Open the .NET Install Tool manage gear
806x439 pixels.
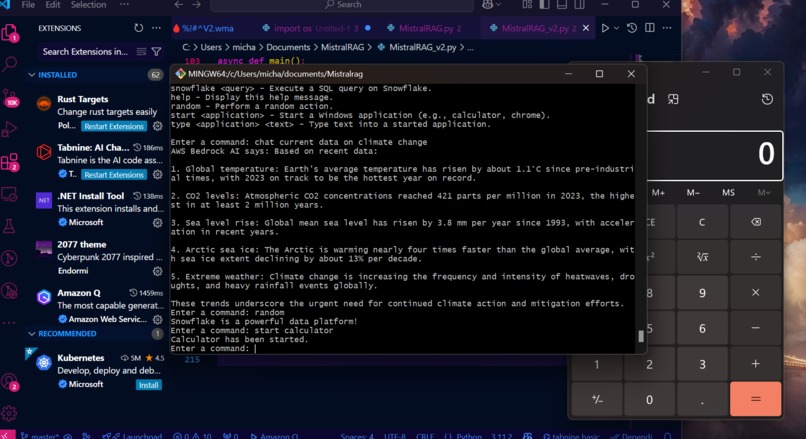pyautogui.click(x=157, y=223)
